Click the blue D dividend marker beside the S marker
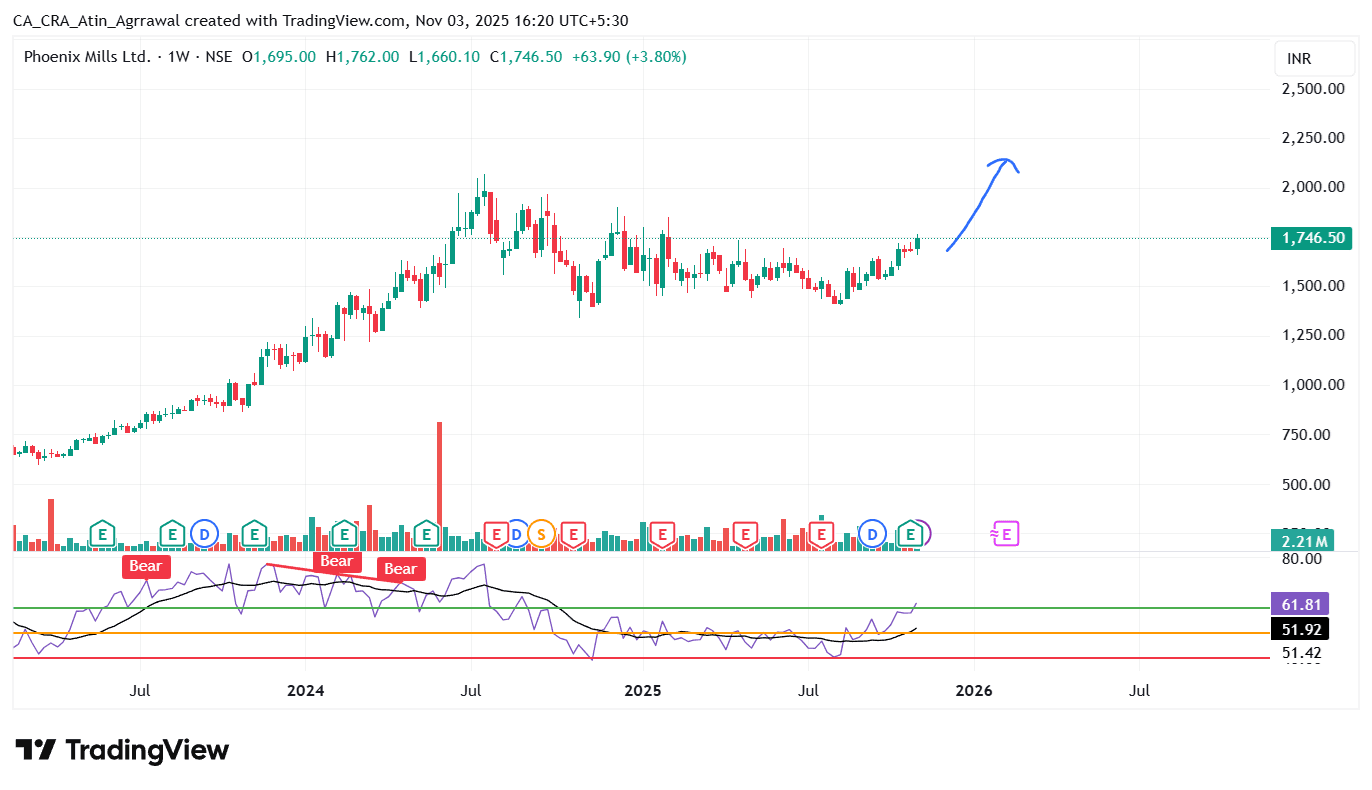Image resolution: width=1372 pixels, height=790 pixels. 516,534
